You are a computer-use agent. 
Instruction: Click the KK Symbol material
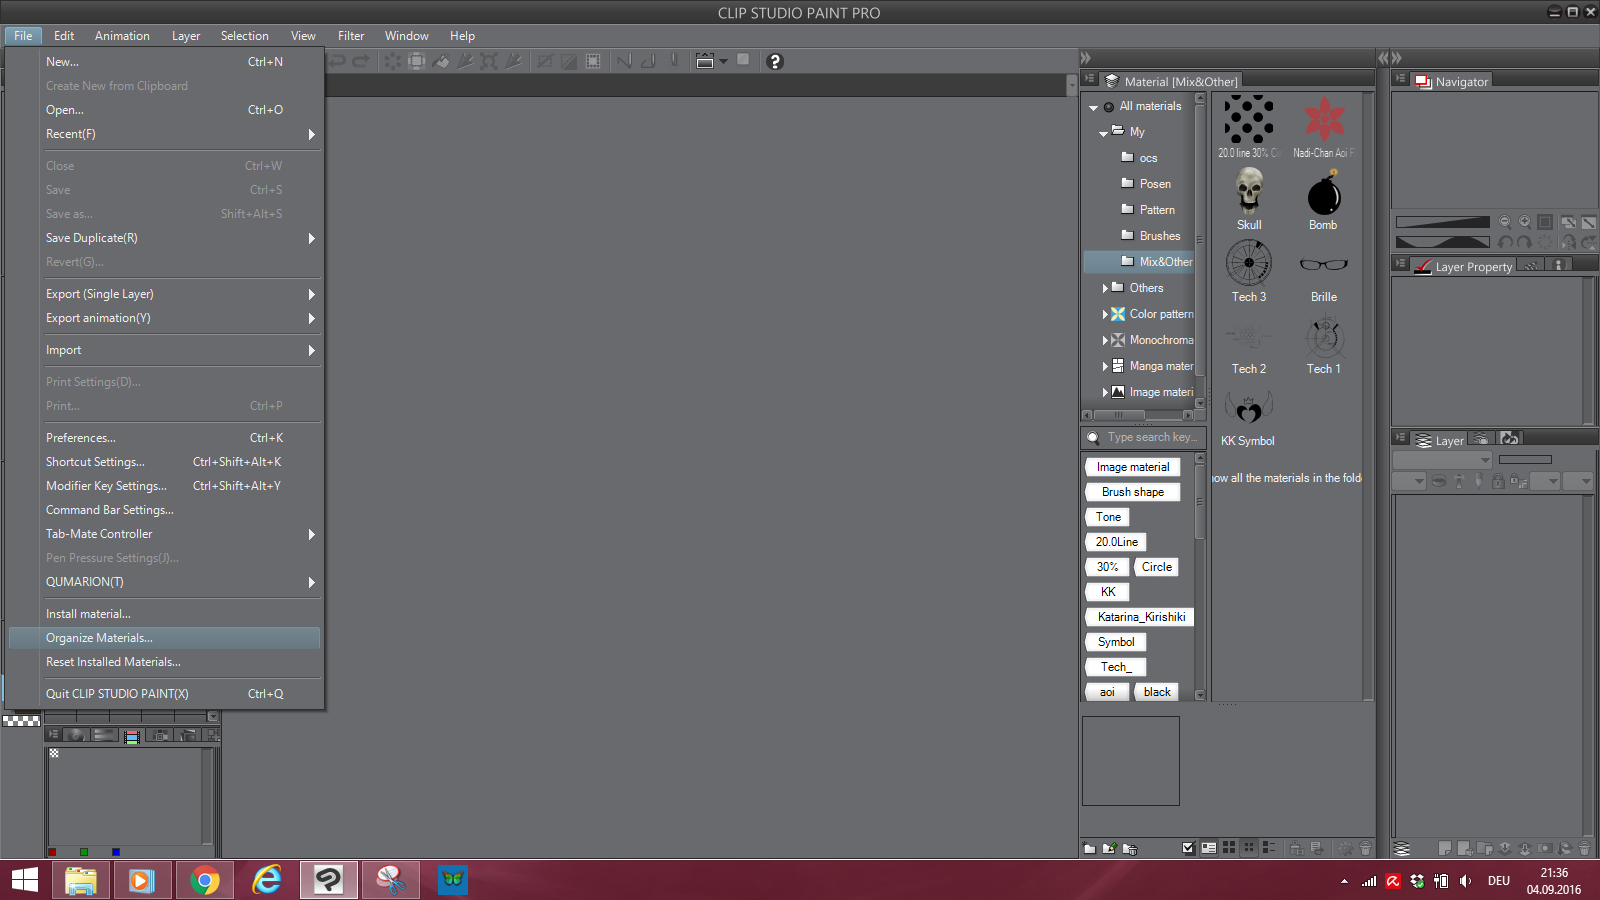tap(1248, 408)
